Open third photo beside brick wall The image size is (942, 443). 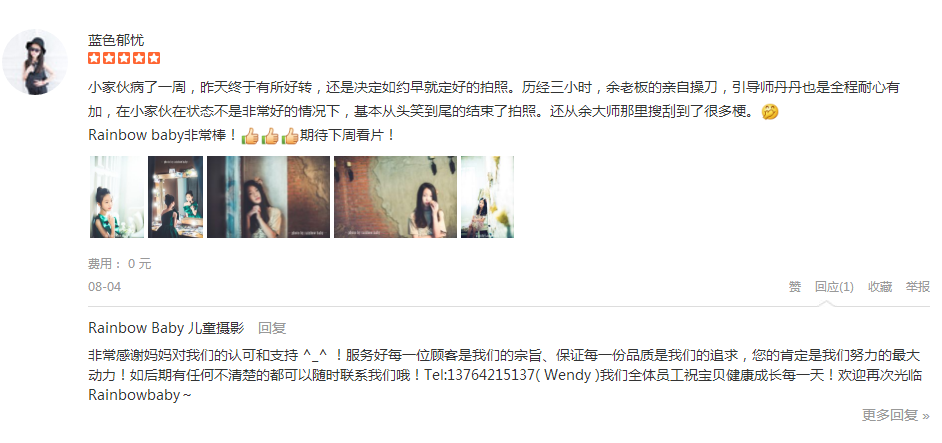tap(269, 197)
